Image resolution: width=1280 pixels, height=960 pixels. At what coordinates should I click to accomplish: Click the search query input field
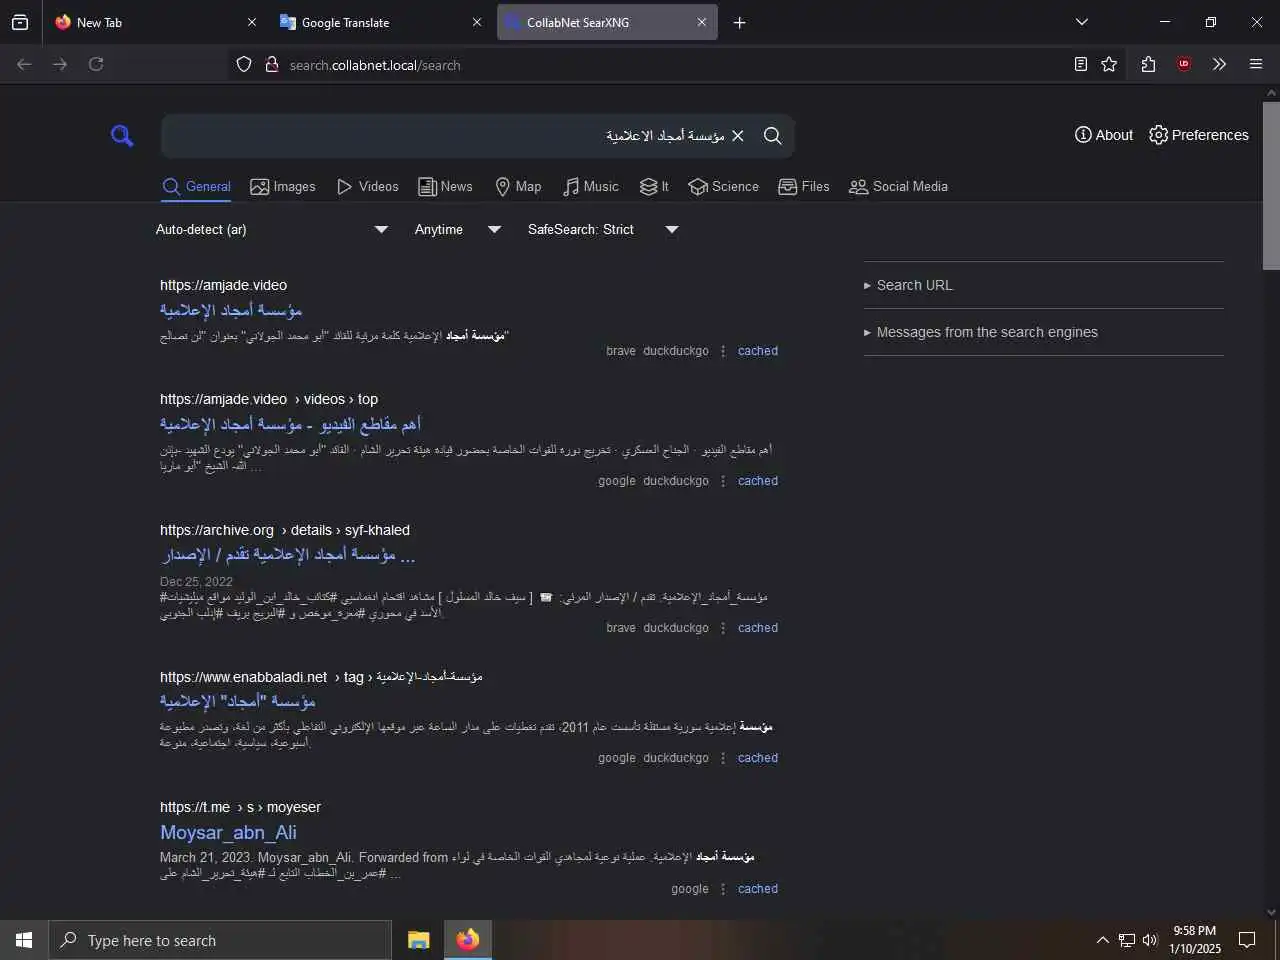(445, 136)
